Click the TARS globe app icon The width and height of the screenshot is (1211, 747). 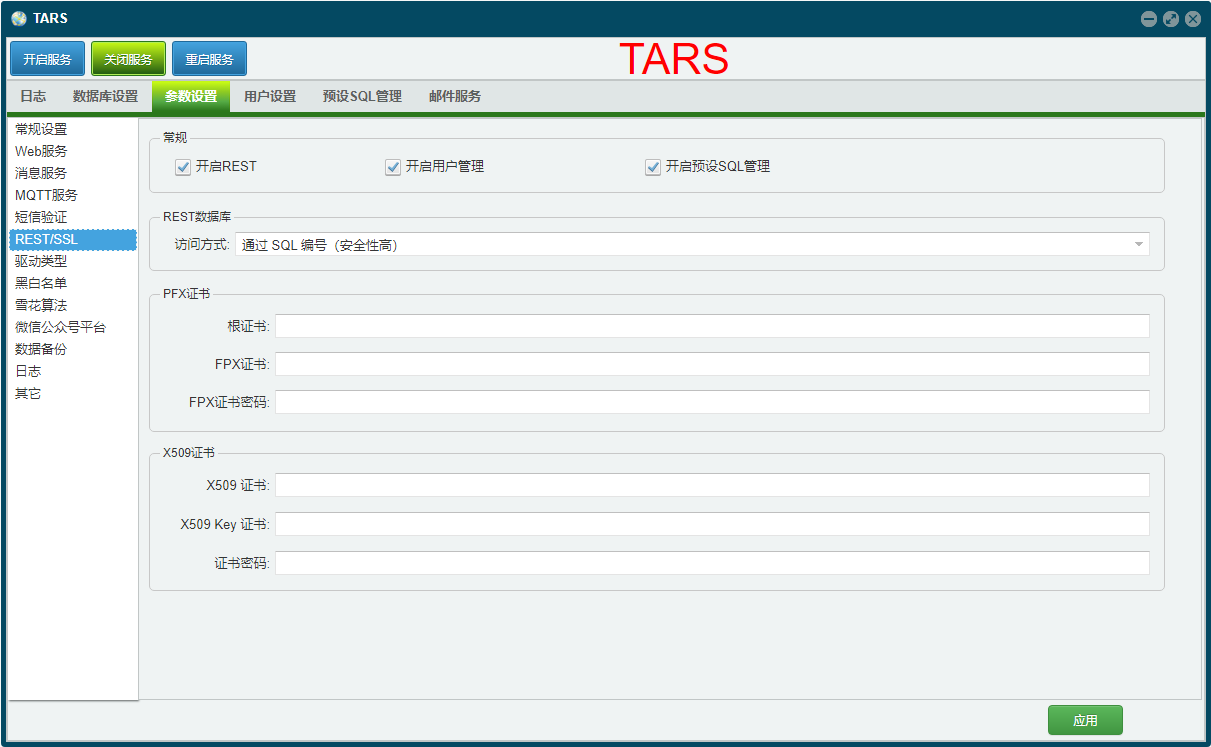click(x=19, y=19)
